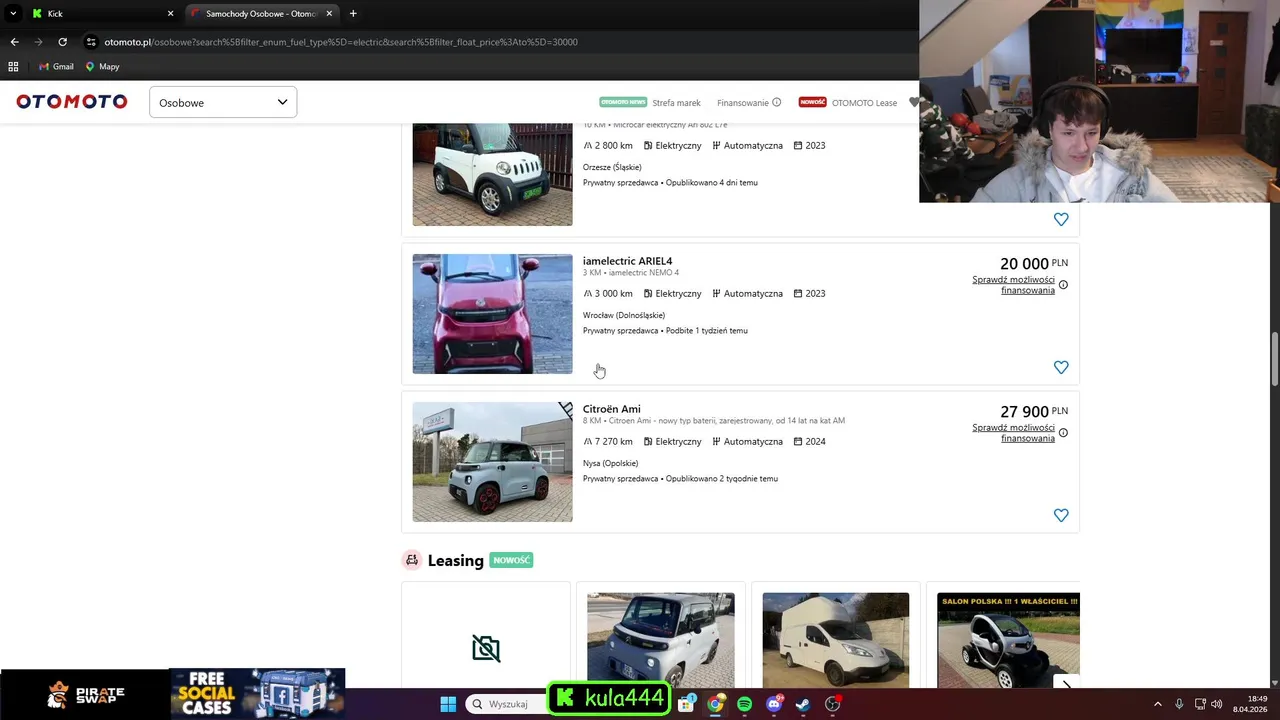
Task: Favorite the Citroën Ami listing with heart icon
Action: [x=1061, y=515]
